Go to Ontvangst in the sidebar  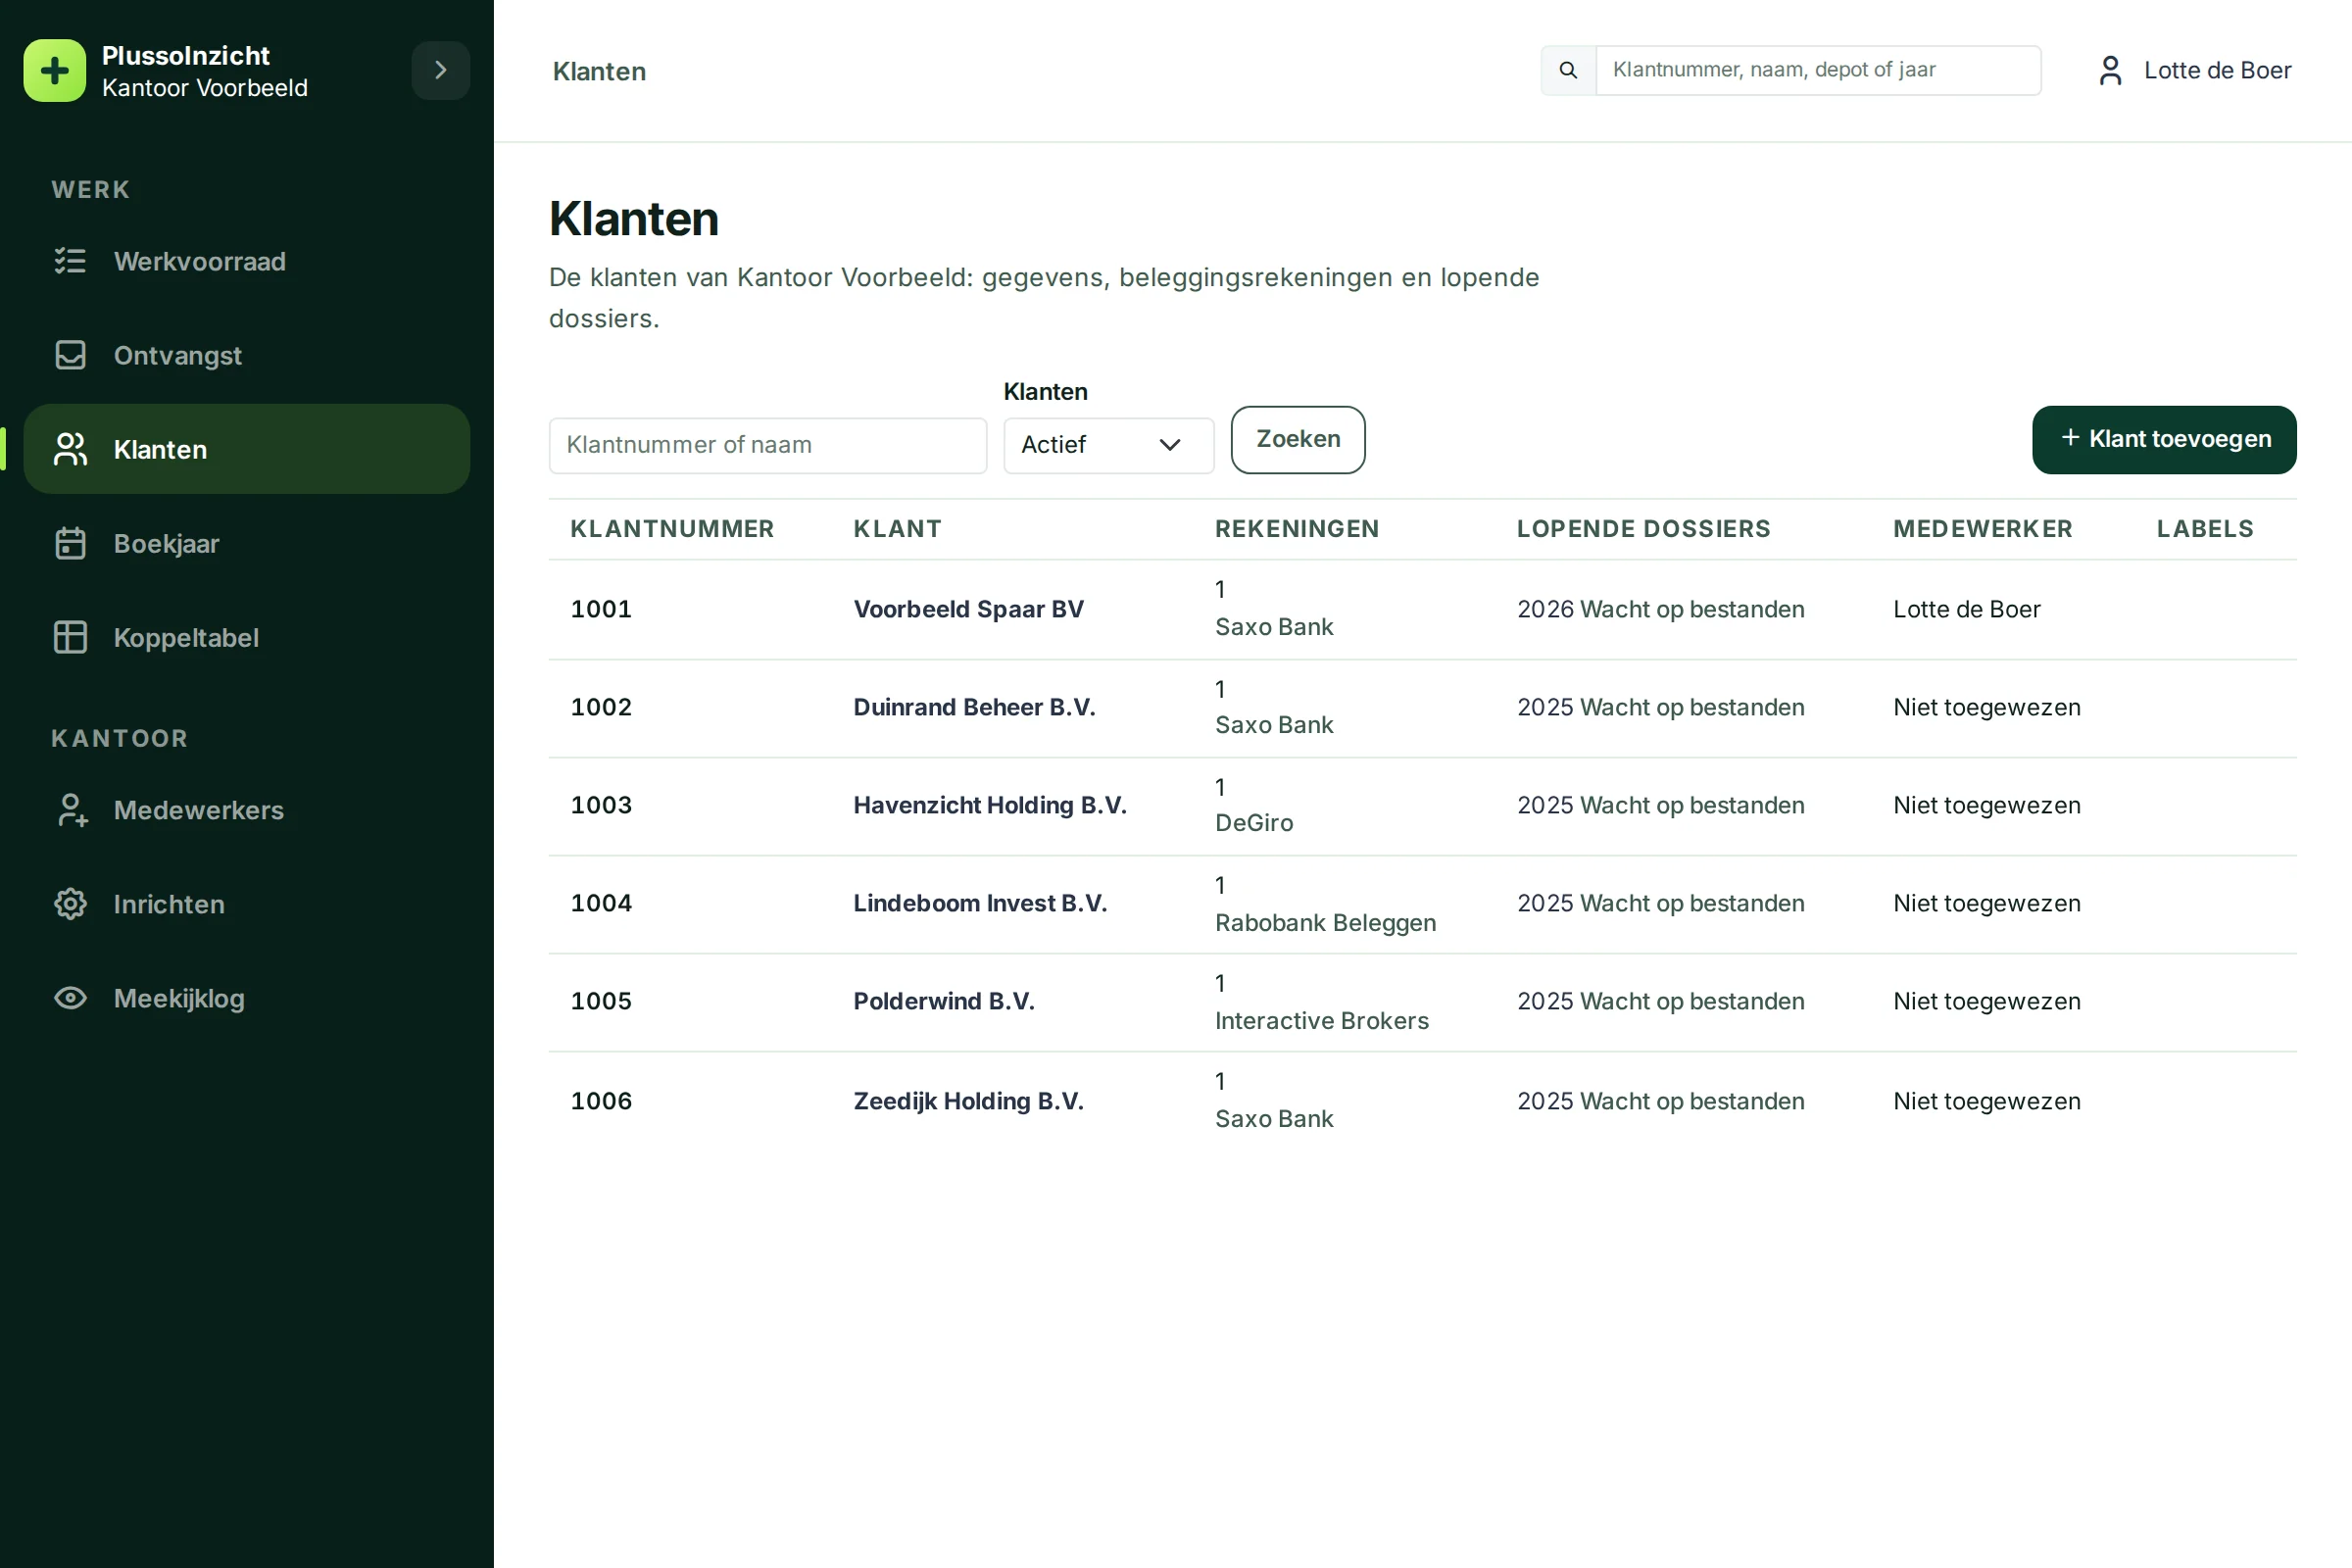click(247, 355)
